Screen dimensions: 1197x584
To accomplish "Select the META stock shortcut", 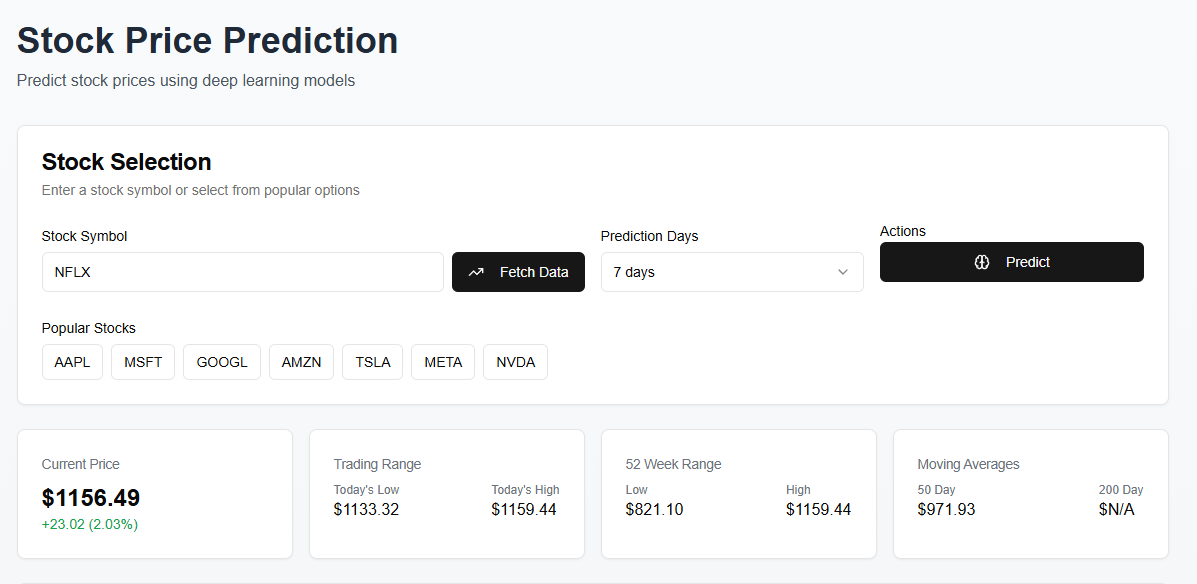I will click(x=442, y=361).
